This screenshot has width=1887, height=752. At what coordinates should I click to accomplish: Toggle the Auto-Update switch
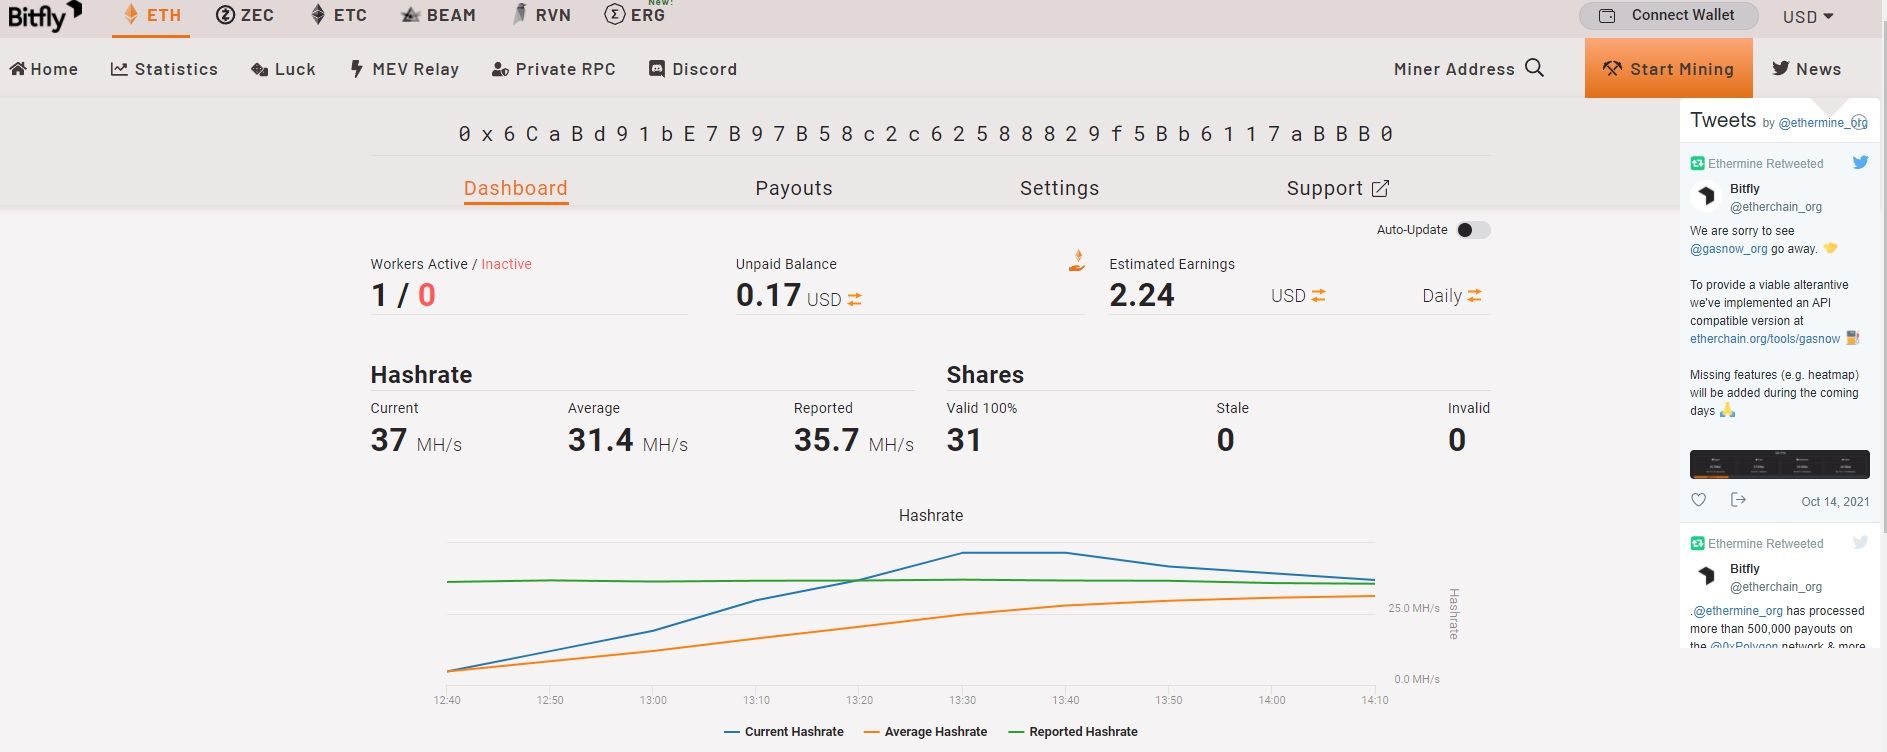tap(1473, 230)
